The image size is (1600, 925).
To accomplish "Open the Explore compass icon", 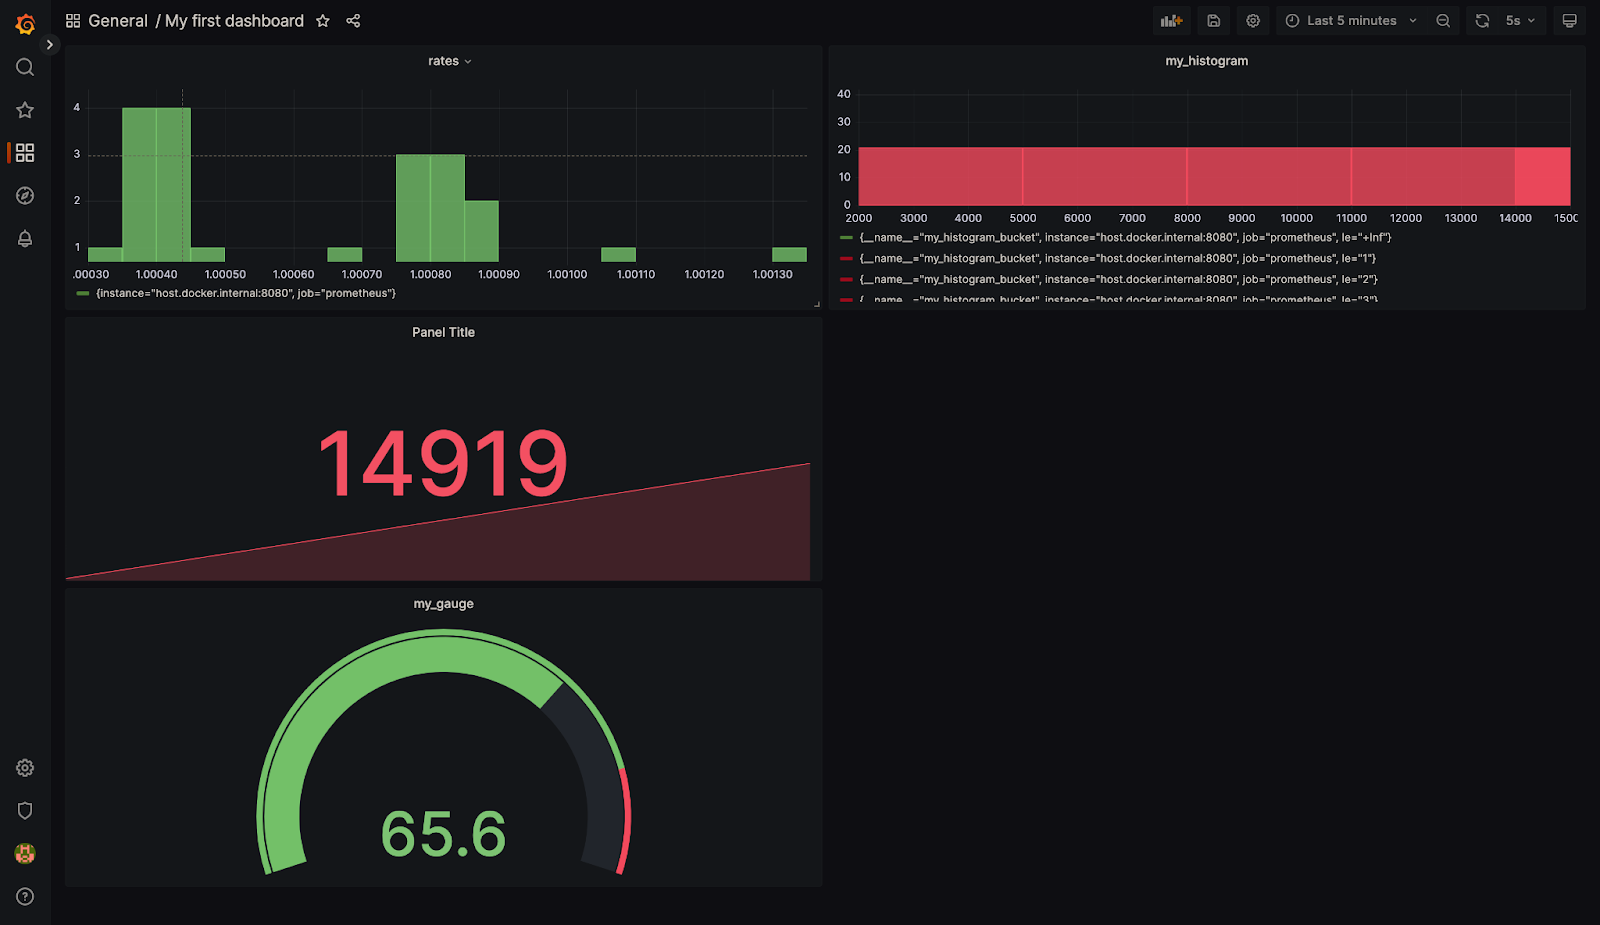I will 25,196.
